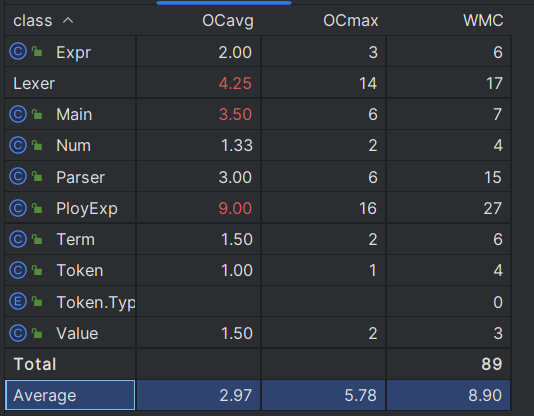Click the blue active tab indicator bar
Image resolution: width=534 pixels, height=416 pixels.
224,3
